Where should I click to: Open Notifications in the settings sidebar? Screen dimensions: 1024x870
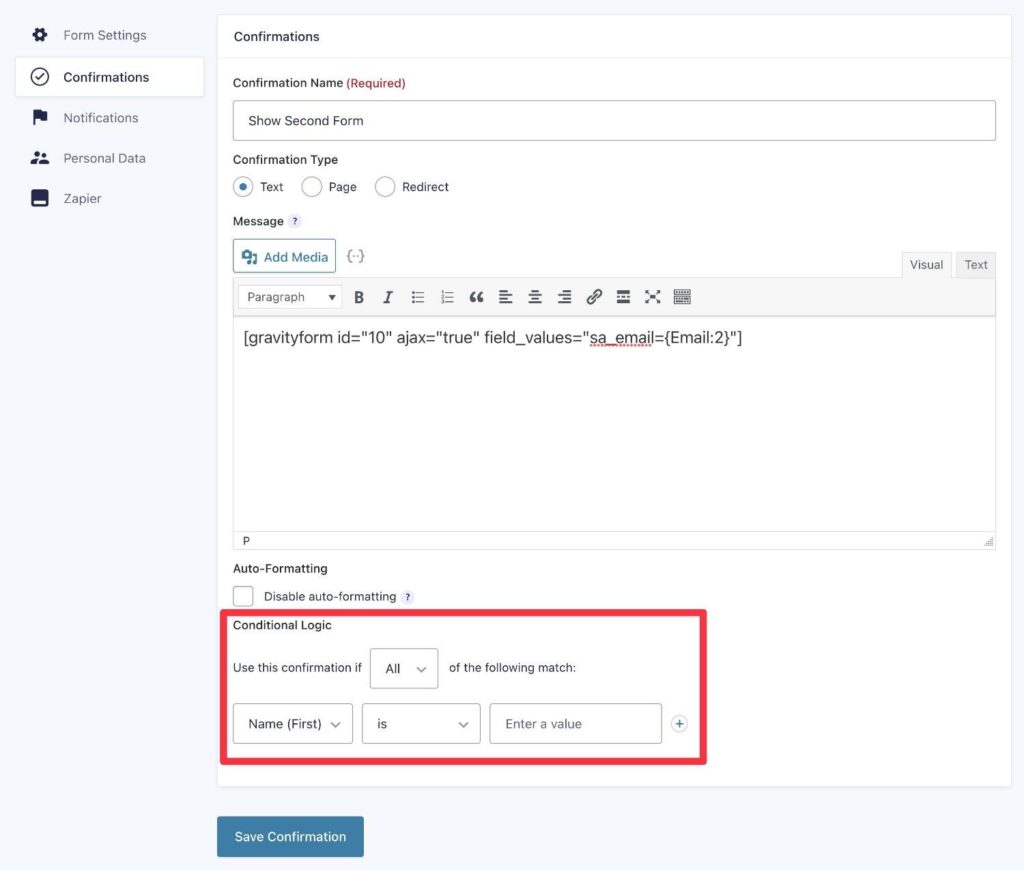point(100,117)
